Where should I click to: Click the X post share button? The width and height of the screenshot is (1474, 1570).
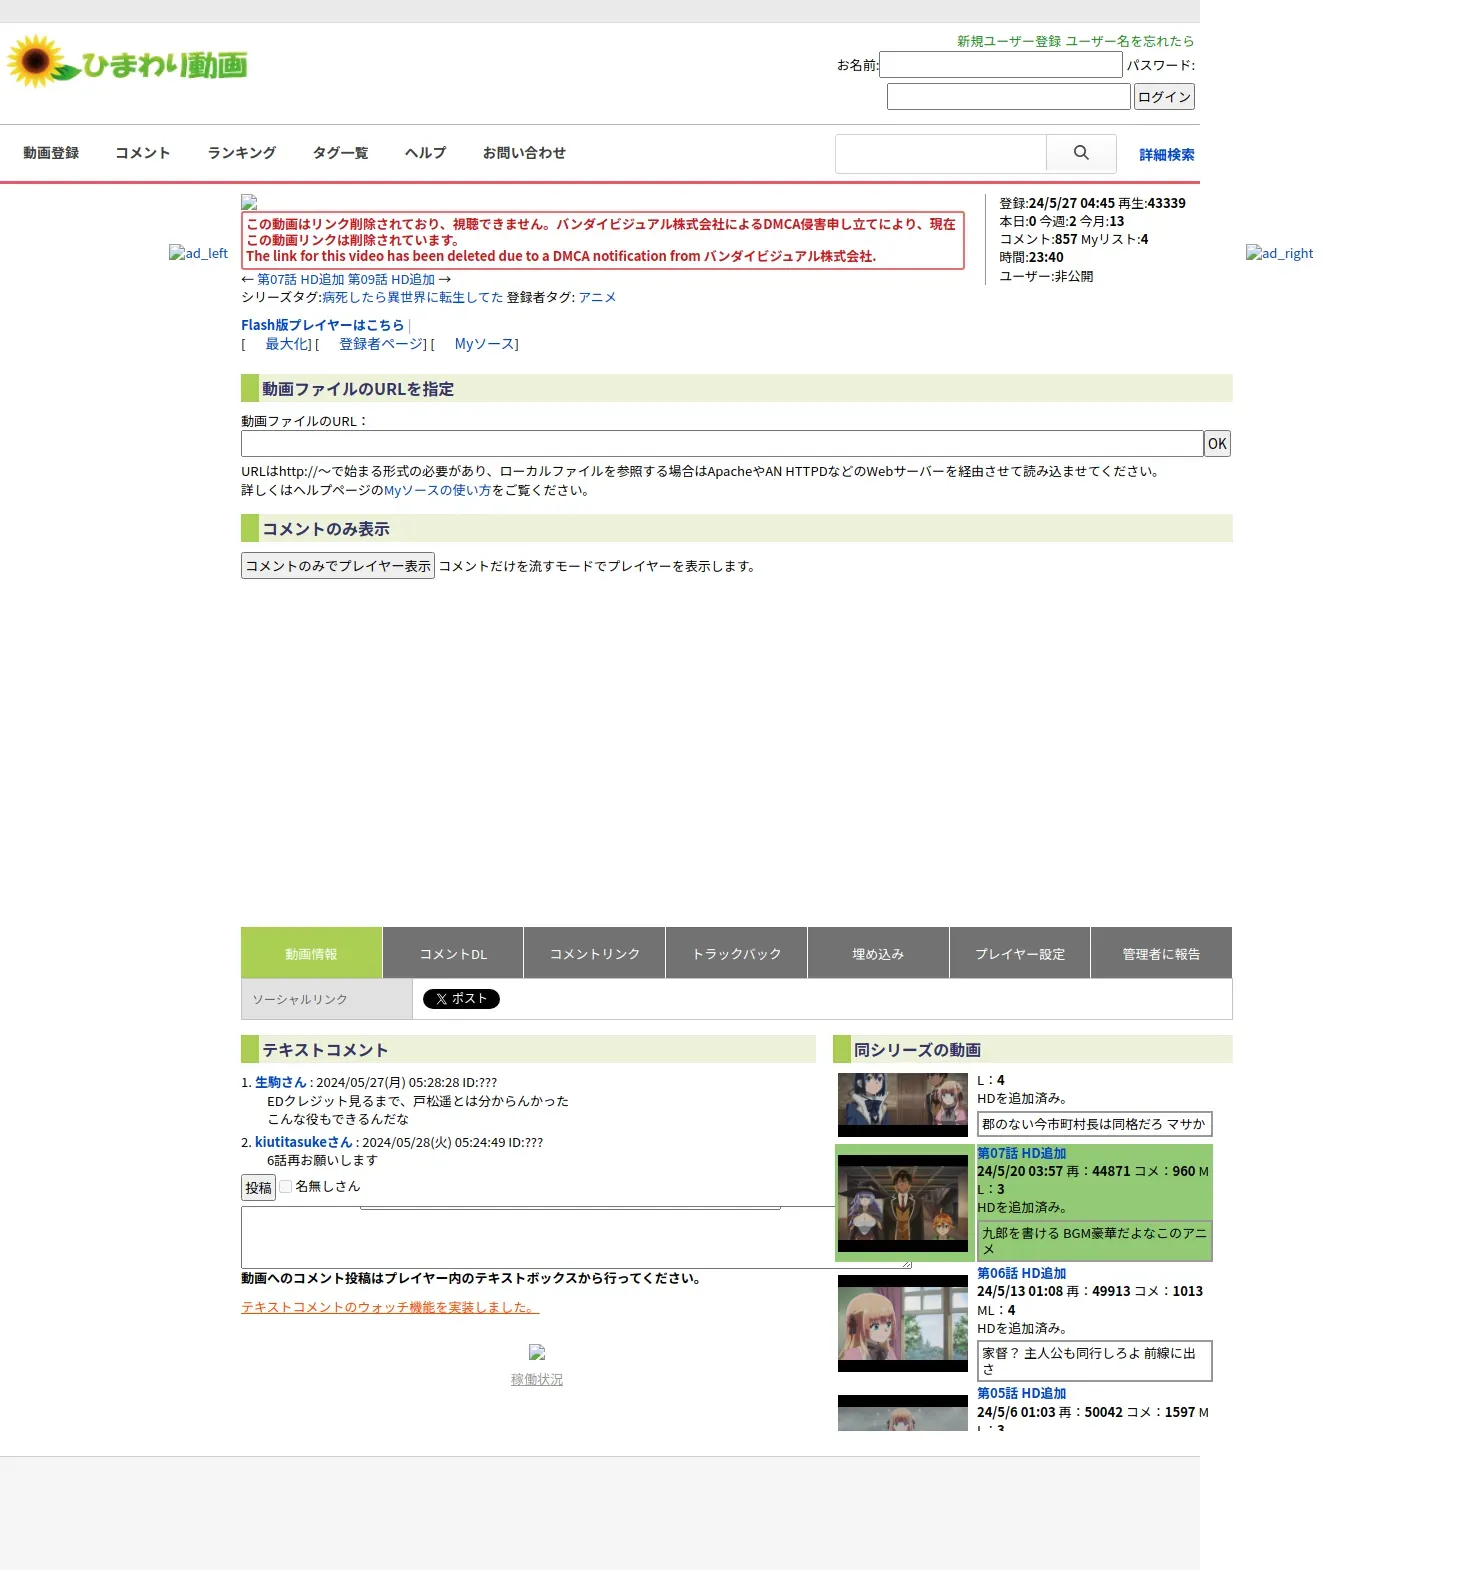pos(461,999)
